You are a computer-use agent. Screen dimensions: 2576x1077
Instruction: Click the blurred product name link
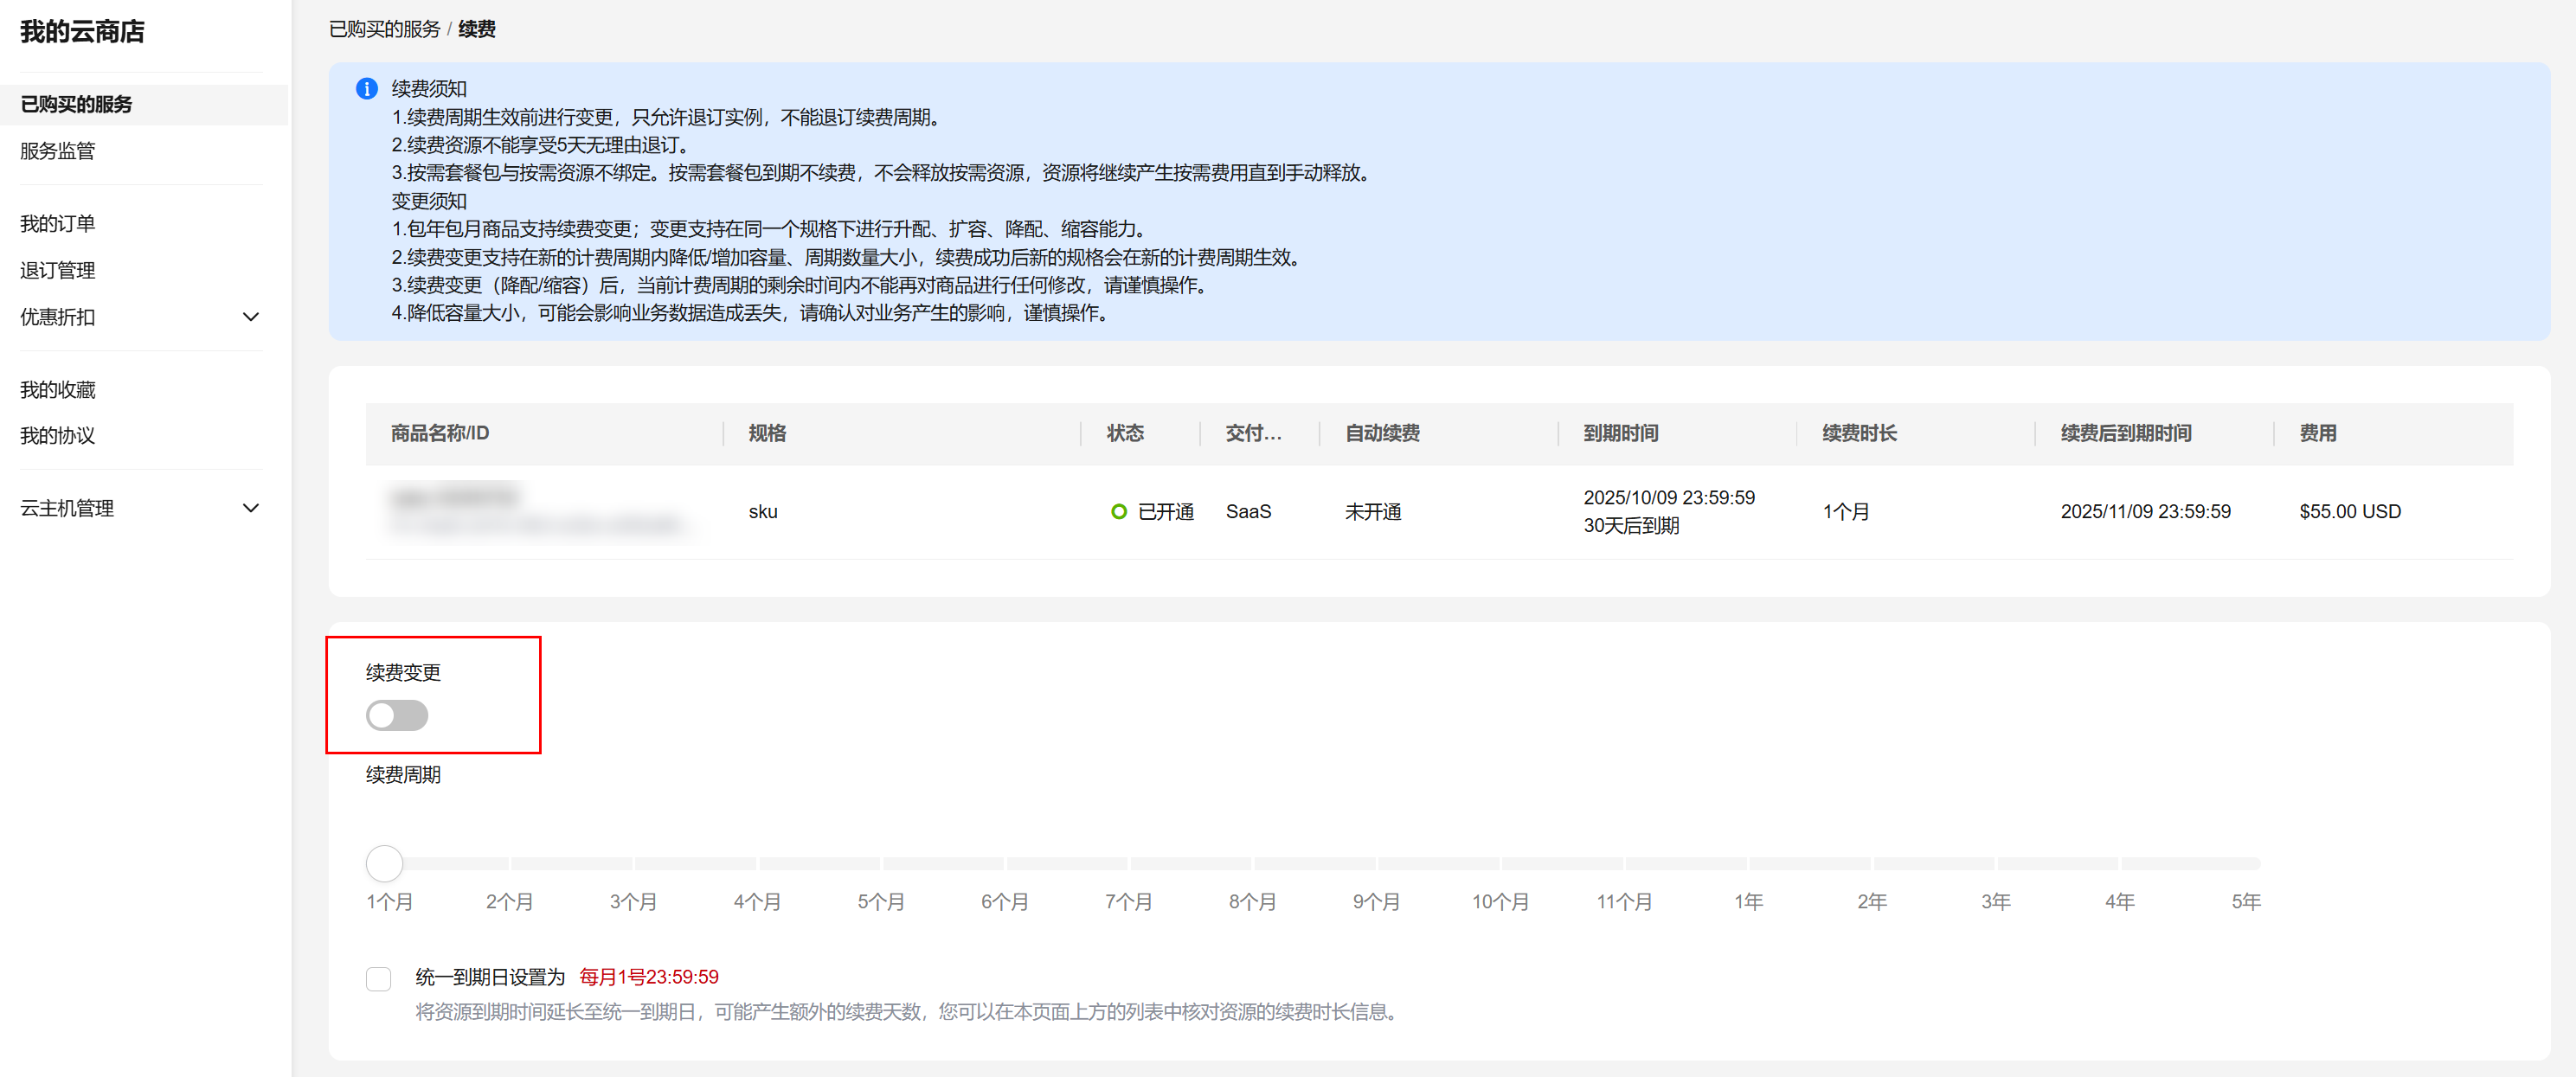[x=456, y=497]
